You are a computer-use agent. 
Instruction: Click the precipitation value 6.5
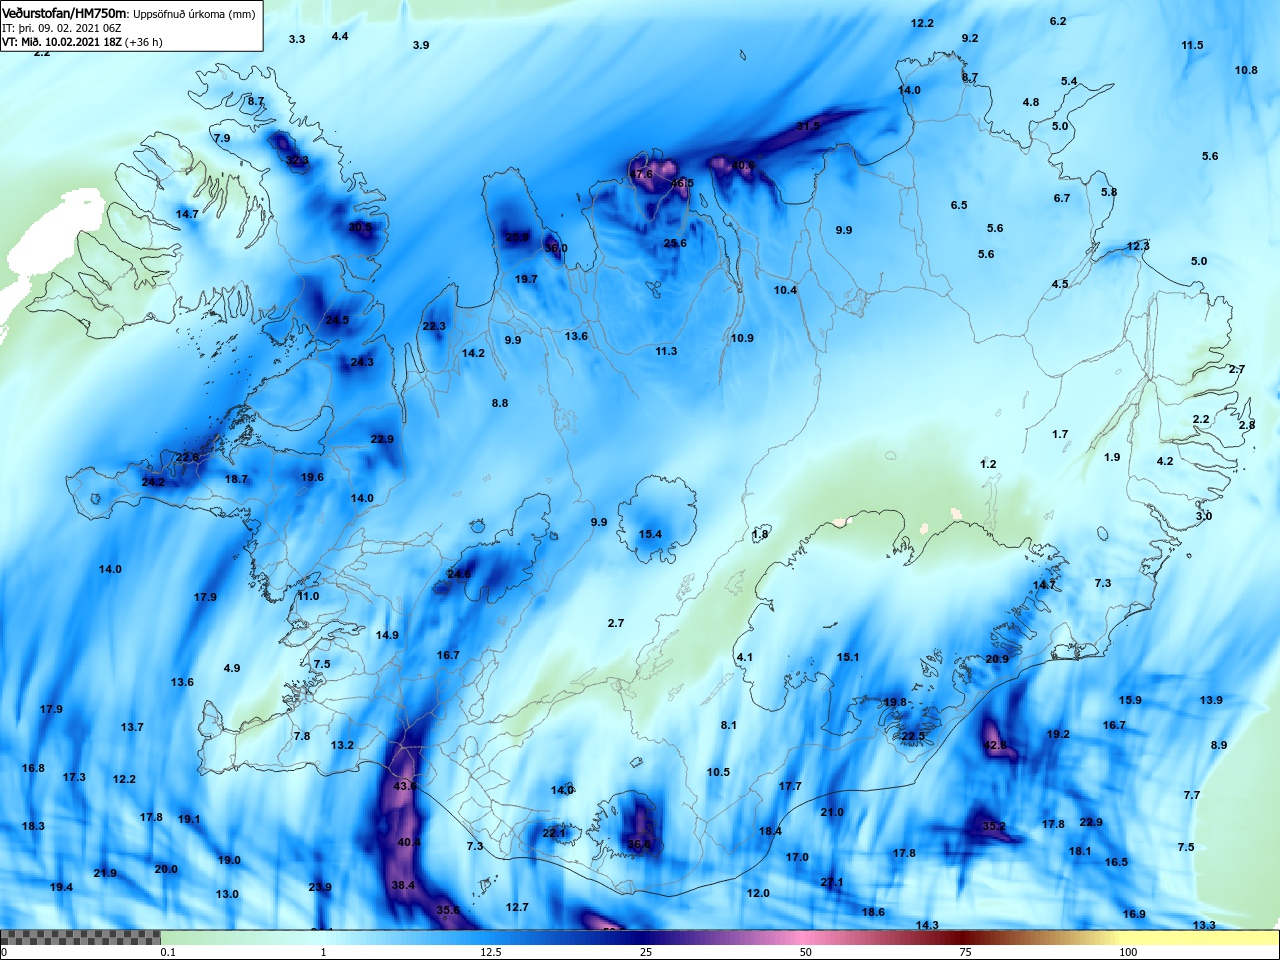click(x=959, y=205)
